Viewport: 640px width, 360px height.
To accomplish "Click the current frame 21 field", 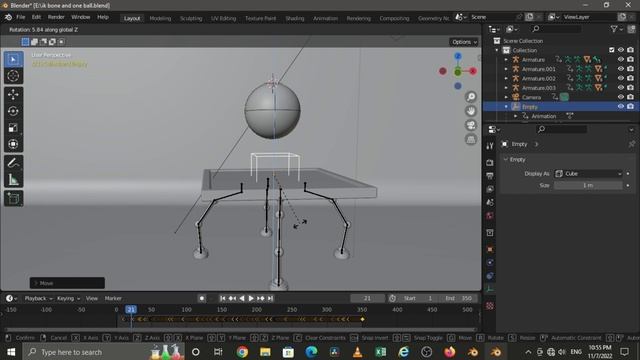I will 367,298.
